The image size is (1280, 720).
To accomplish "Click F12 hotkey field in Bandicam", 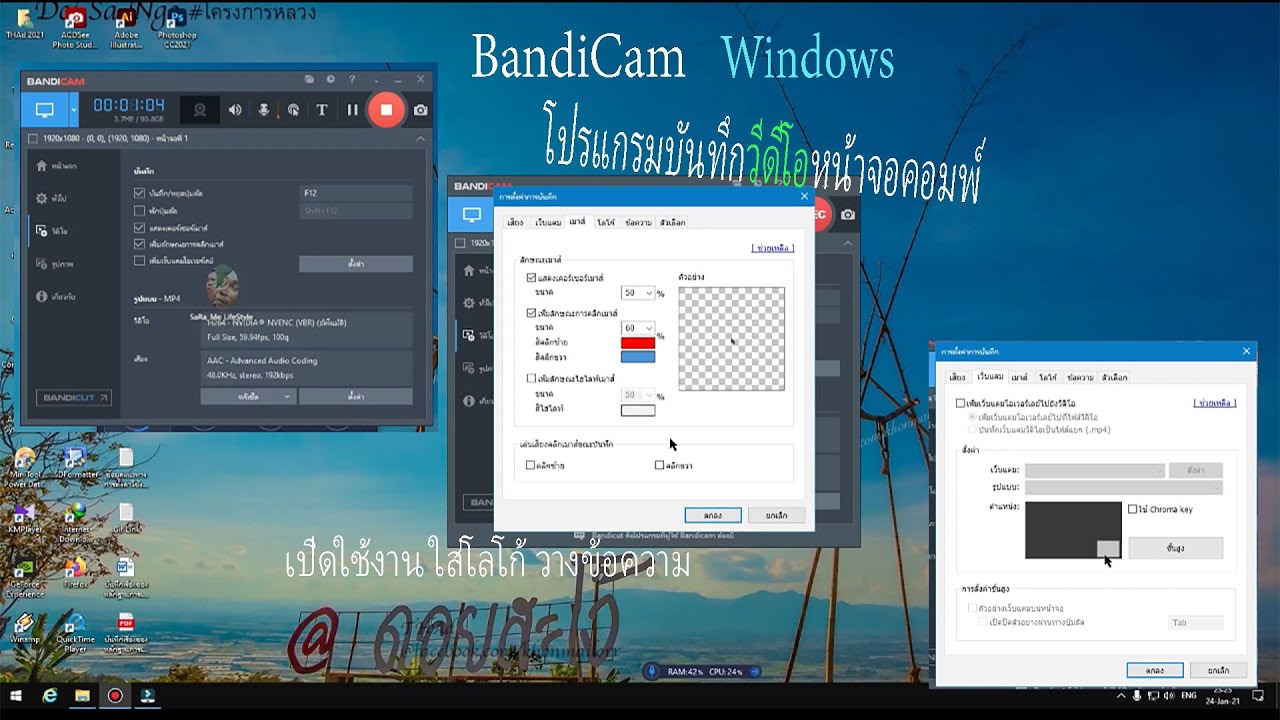I will tap(355, 192).
